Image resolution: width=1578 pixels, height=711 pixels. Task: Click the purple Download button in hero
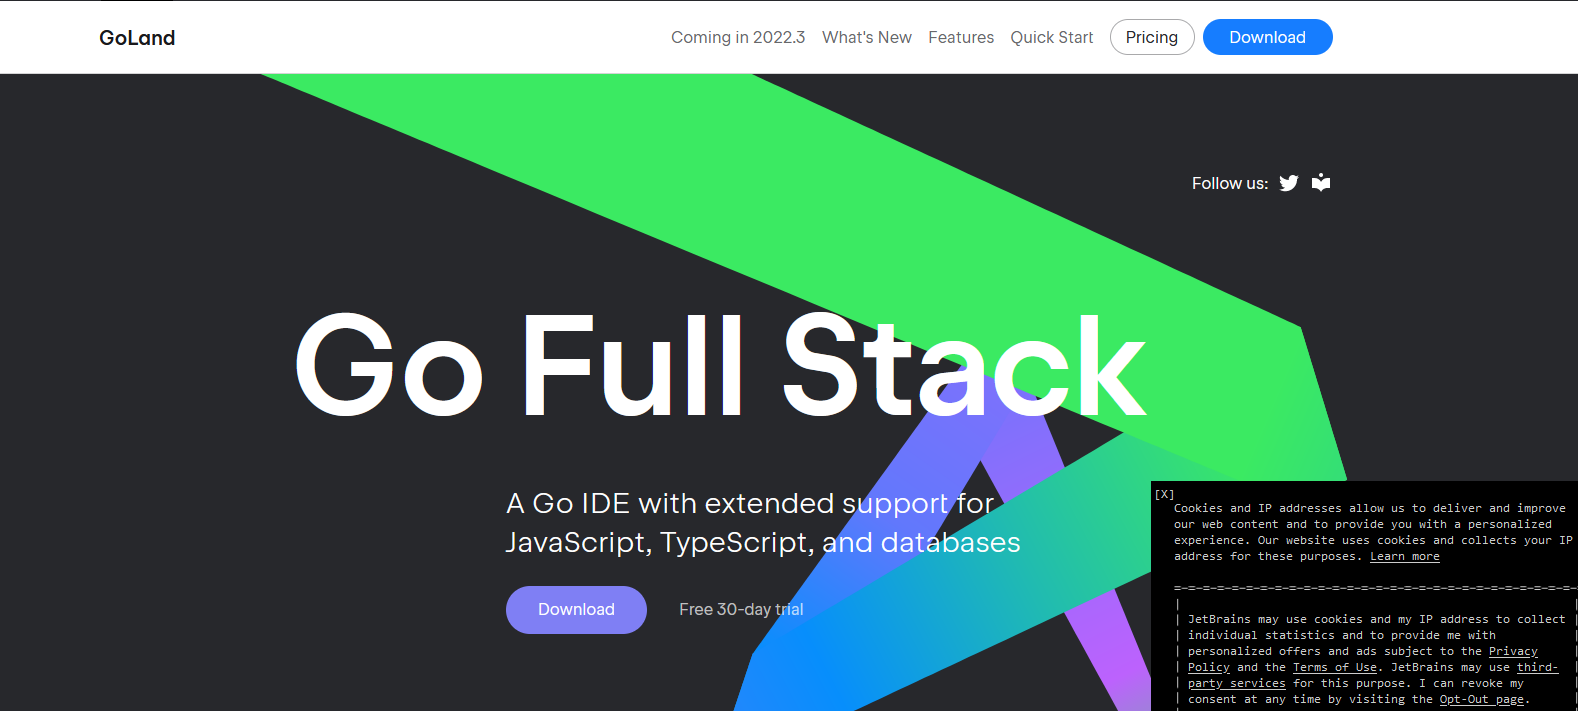[x=576, y=610]
